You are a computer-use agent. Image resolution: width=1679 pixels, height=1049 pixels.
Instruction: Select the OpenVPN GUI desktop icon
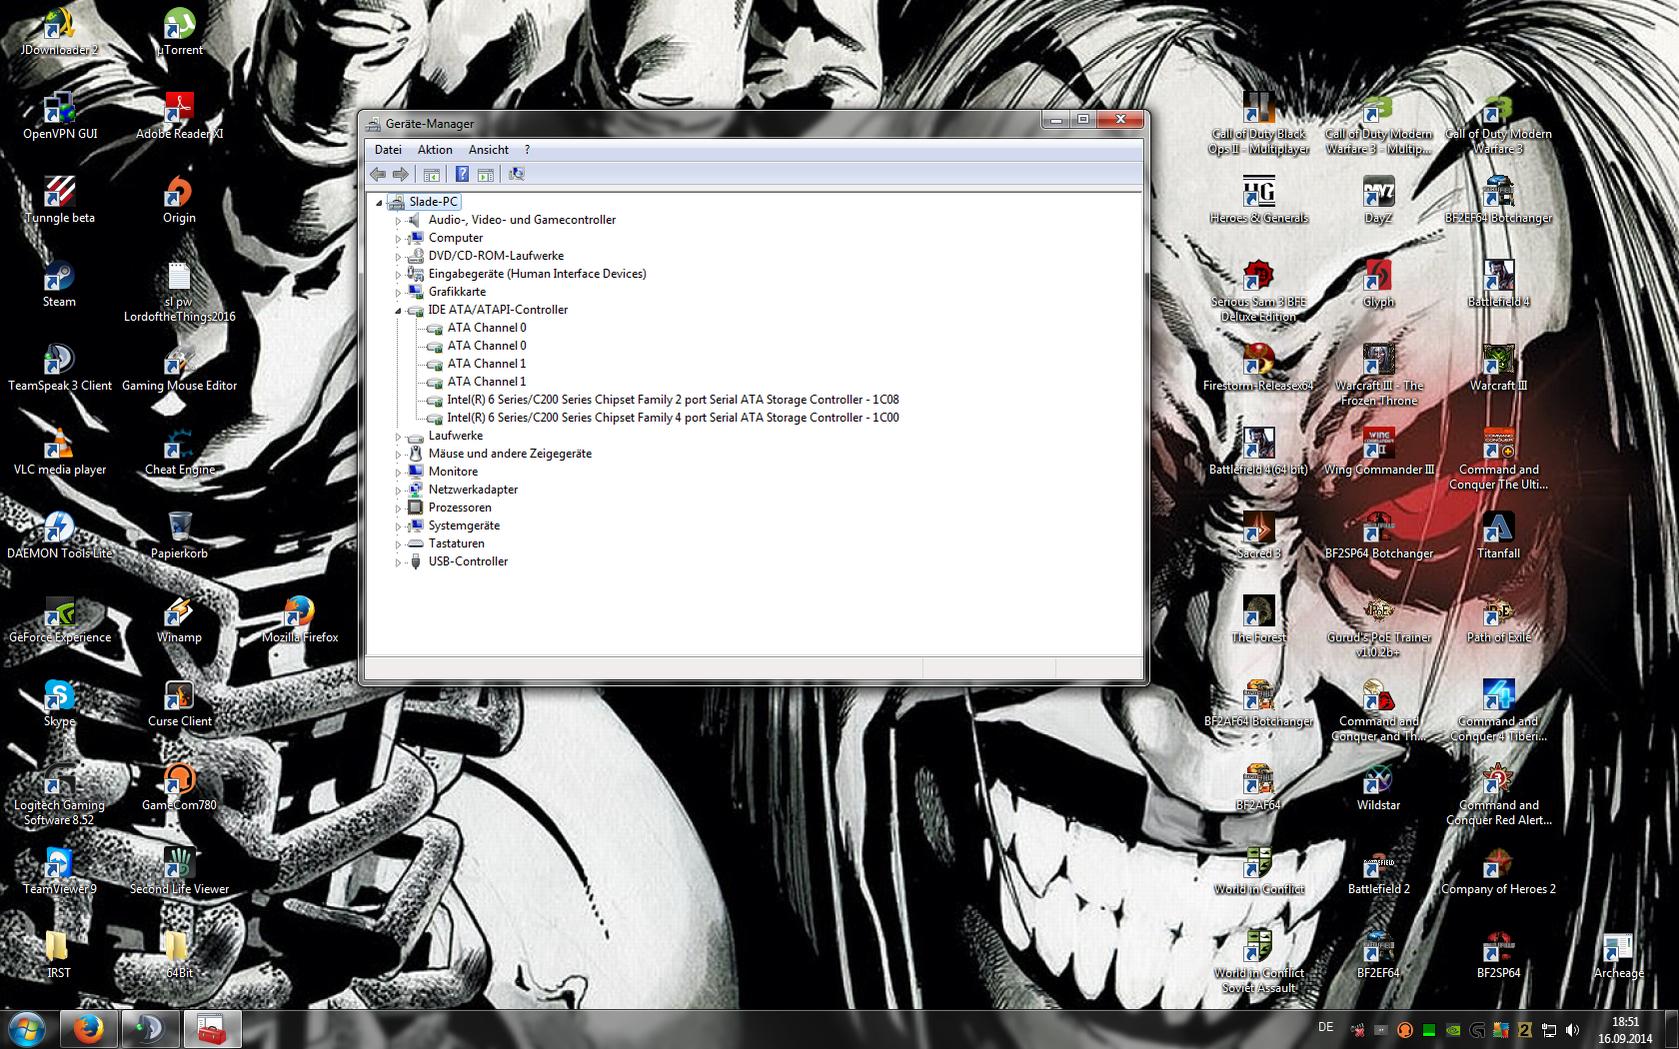point(59,115)
